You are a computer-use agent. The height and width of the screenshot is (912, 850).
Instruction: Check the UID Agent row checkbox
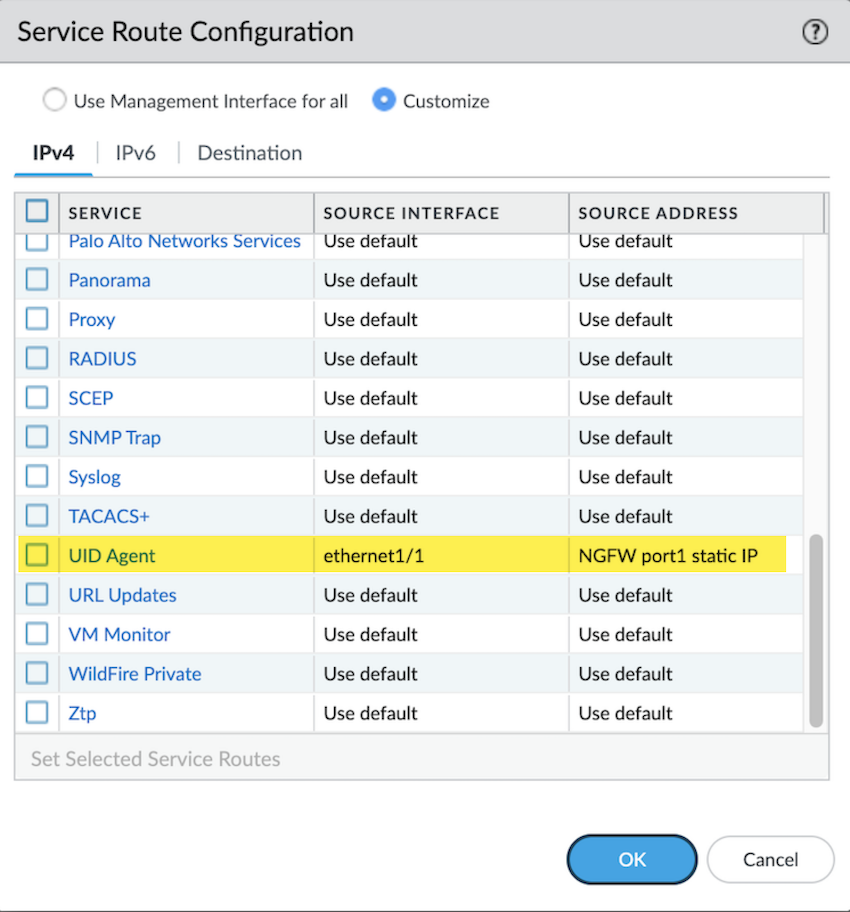tap(37, 555)
